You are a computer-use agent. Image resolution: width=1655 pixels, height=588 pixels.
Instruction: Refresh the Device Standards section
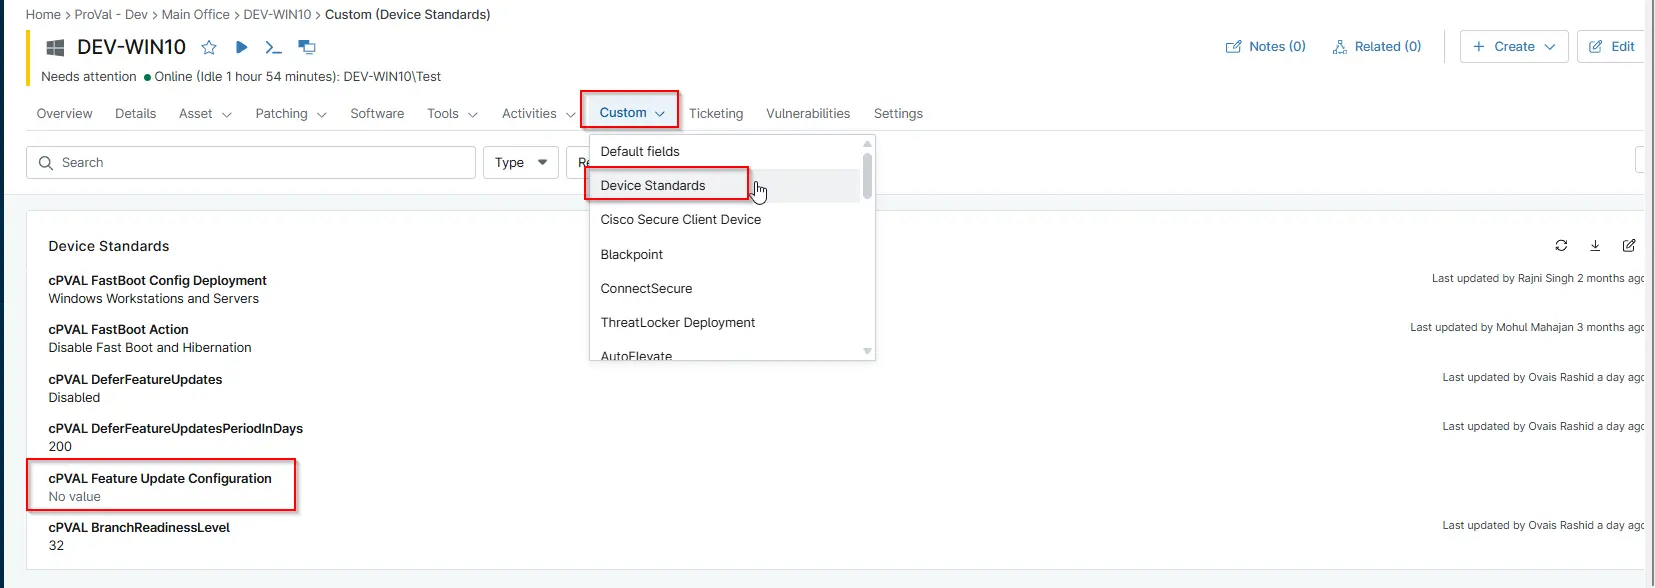[1561, 245]
